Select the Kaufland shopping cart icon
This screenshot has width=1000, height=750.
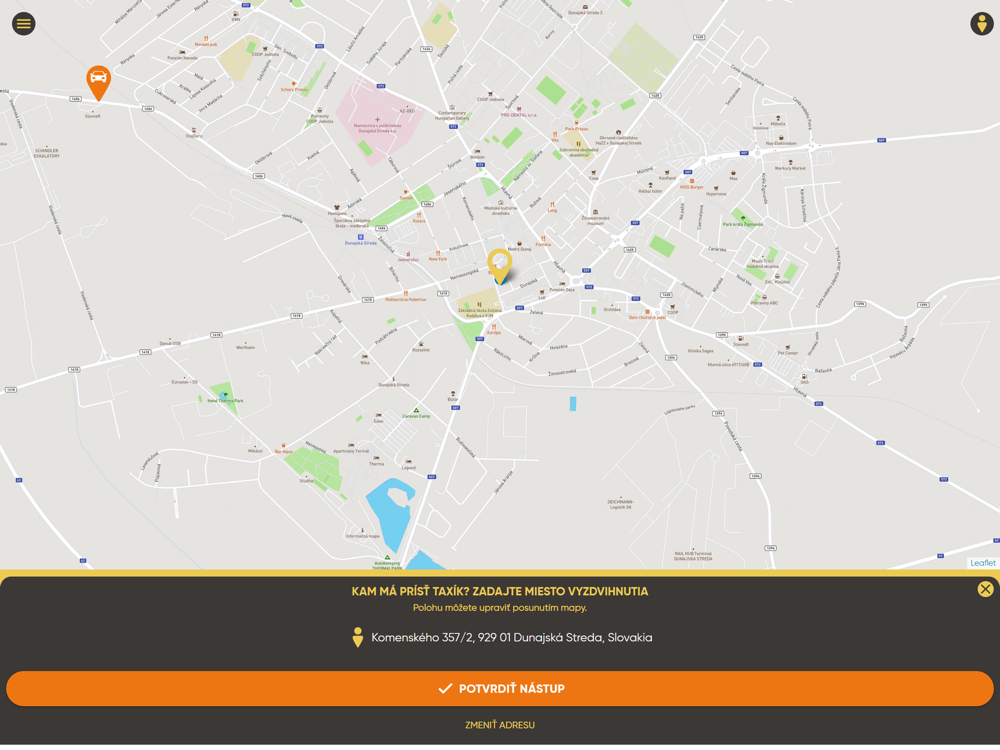pos(667,172)
